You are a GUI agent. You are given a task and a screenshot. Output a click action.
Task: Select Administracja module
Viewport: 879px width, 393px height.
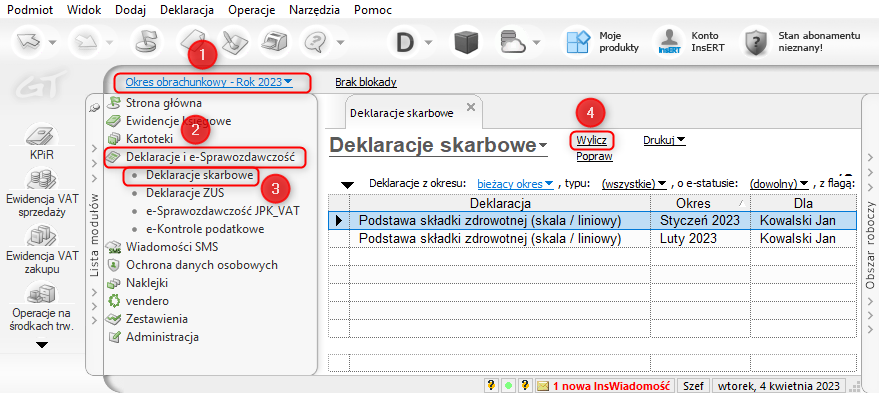click(163, 337)
